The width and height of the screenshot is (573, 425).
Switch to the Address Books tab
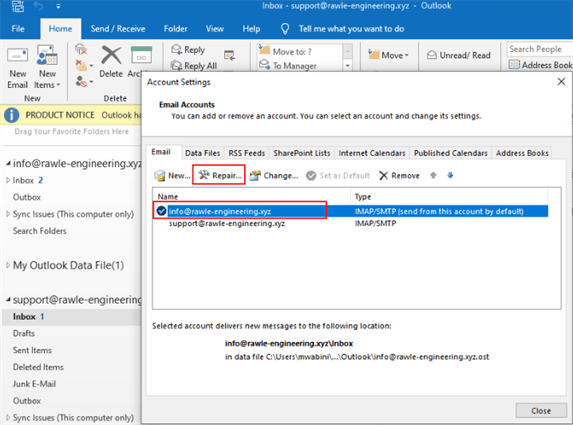point(522,153)
